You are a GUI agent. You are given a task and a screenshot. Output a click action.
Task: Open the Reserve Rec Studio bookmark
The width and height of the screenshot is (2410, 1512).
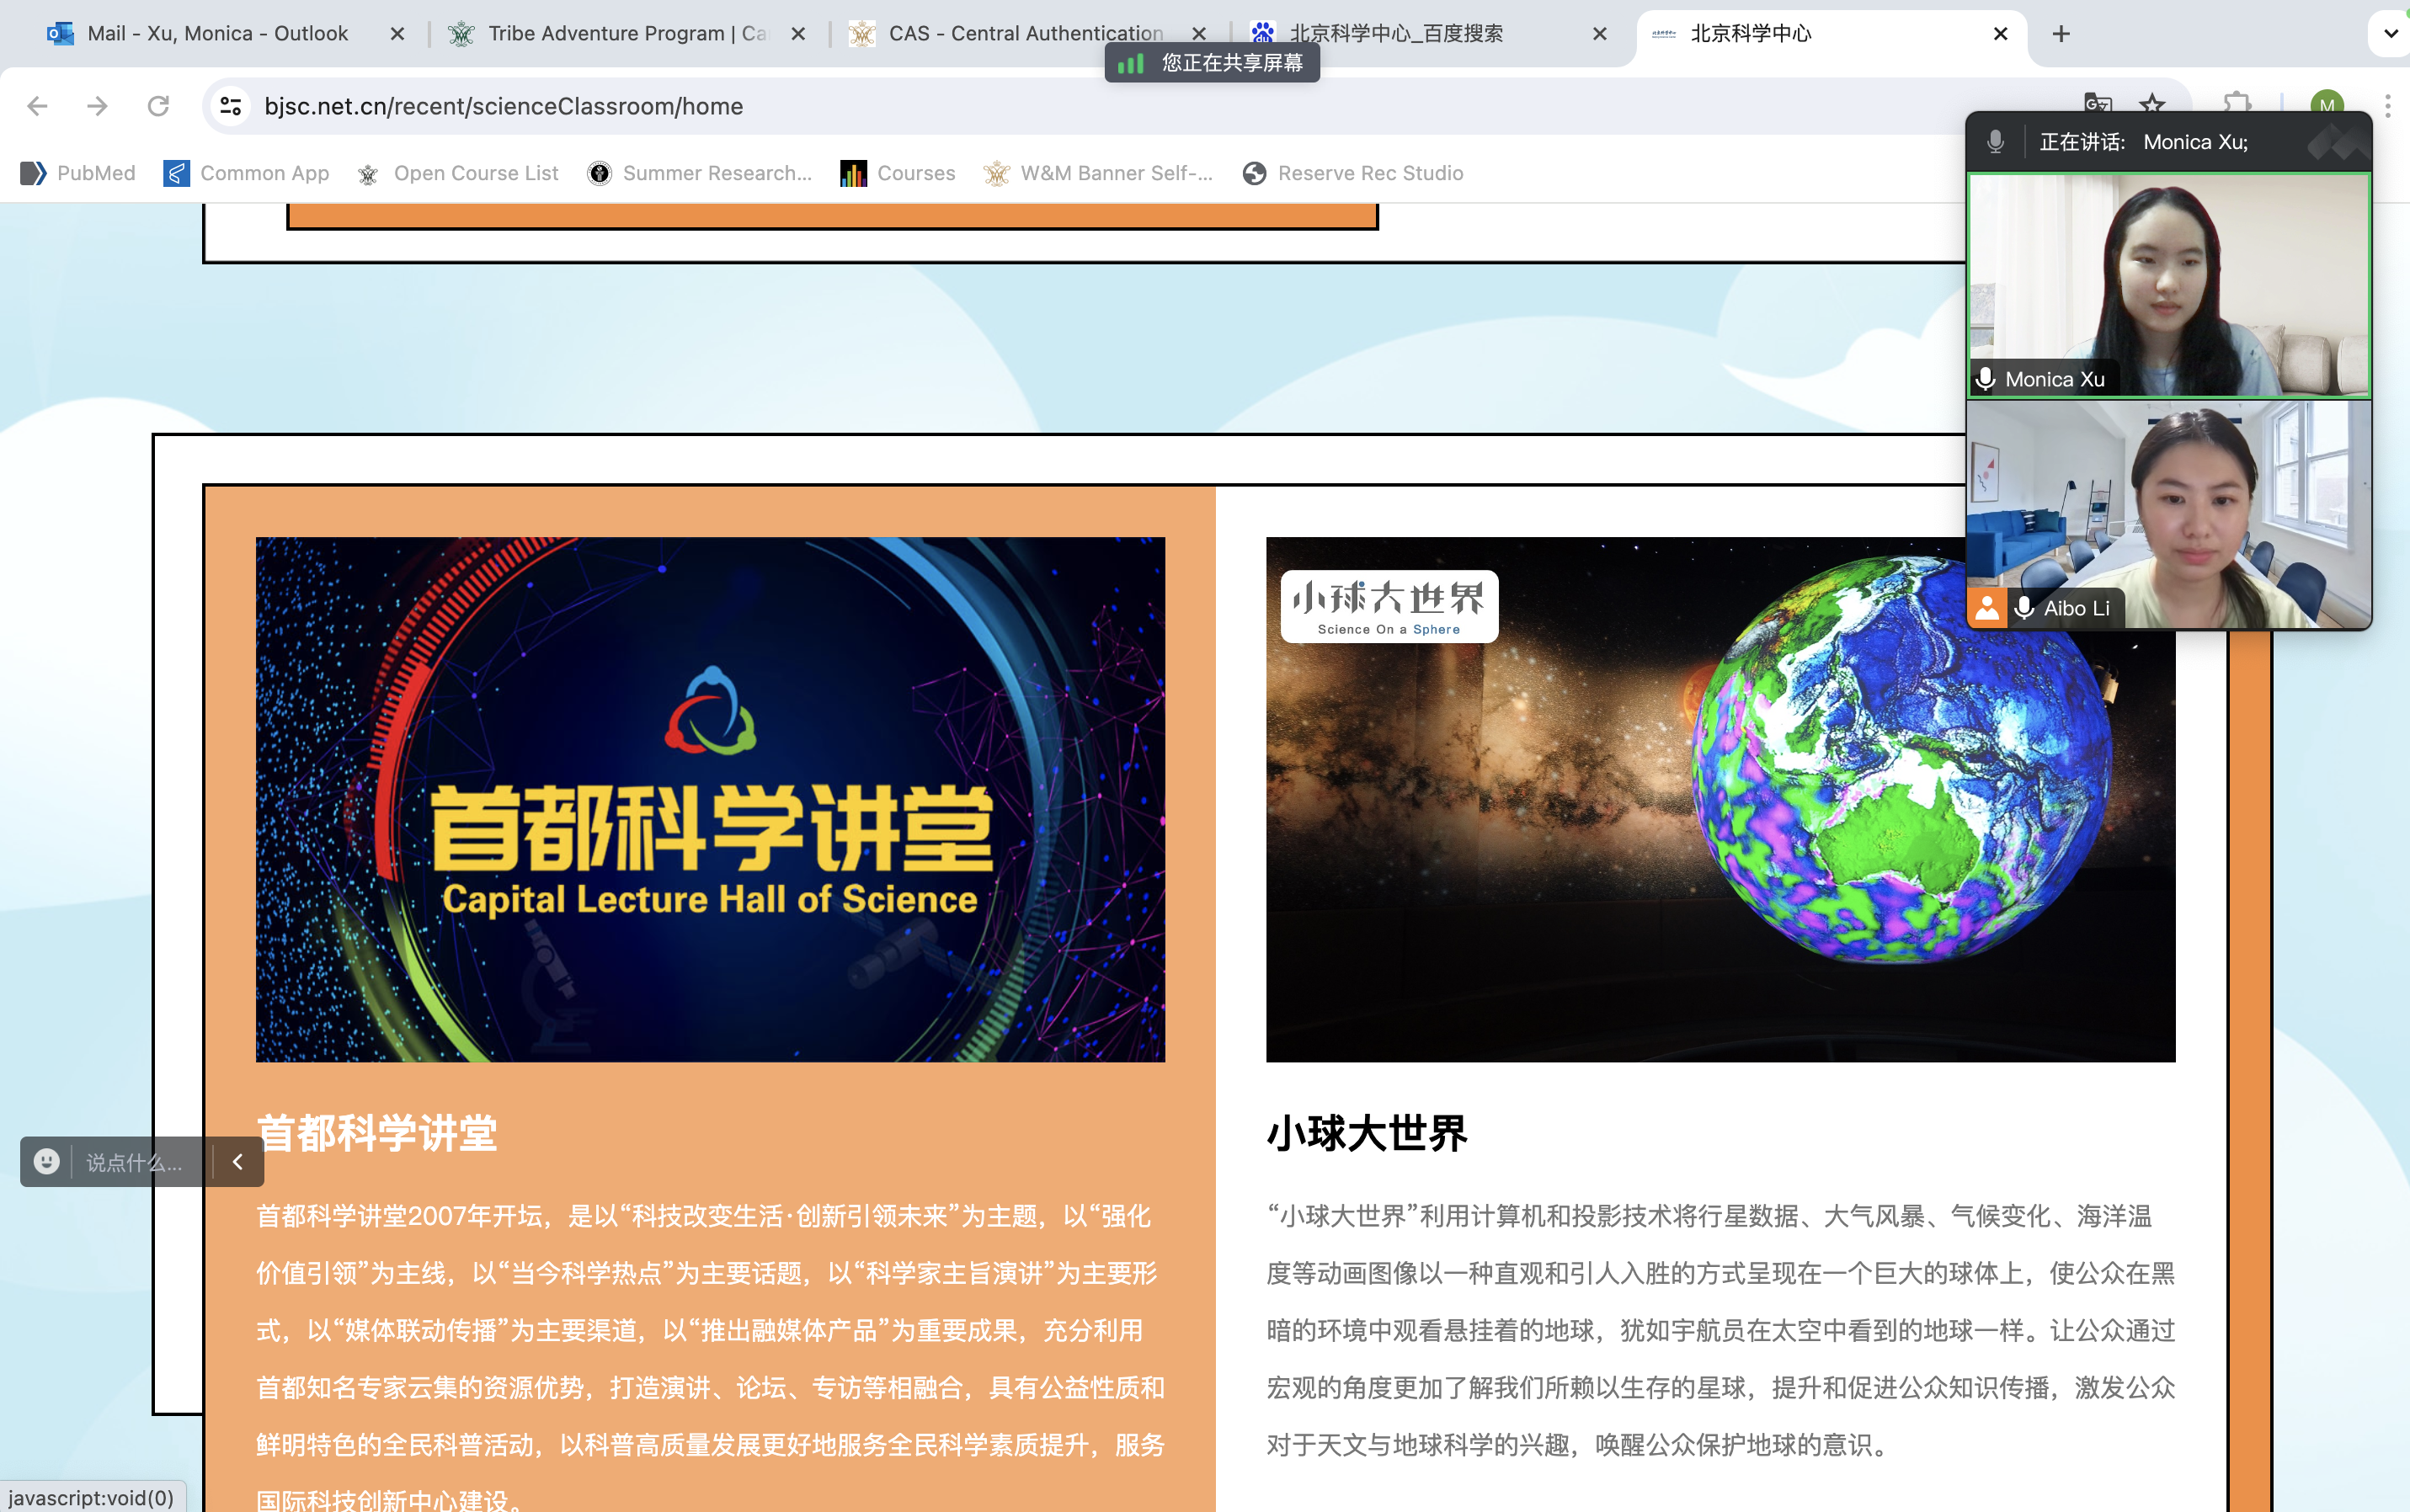[1353, 173]
